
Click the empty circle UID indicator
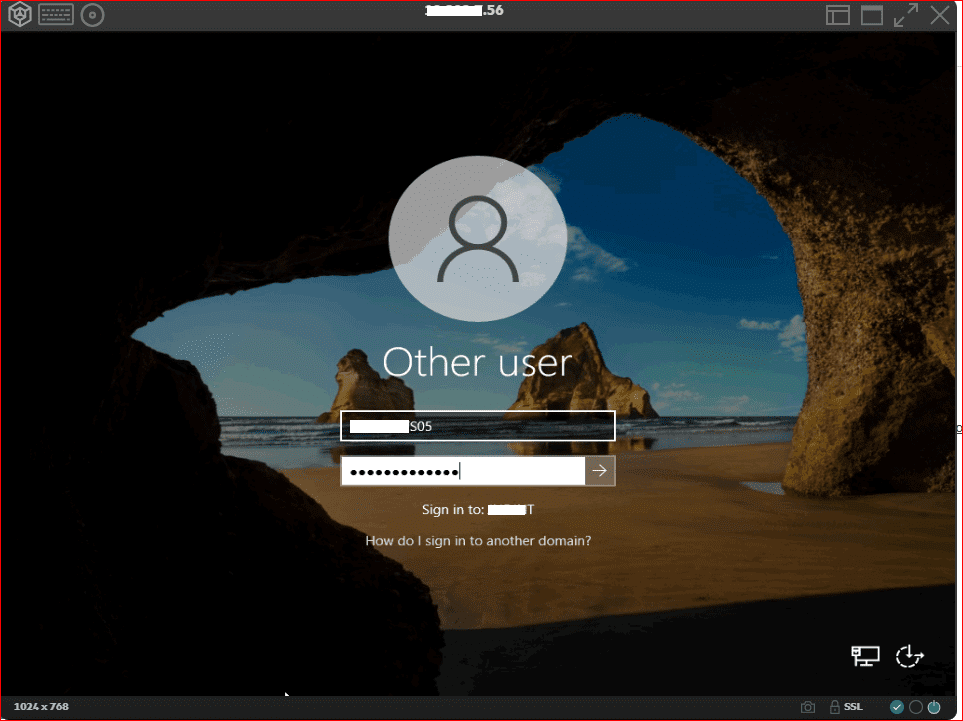pyautogui.click(x=915, y=707)
